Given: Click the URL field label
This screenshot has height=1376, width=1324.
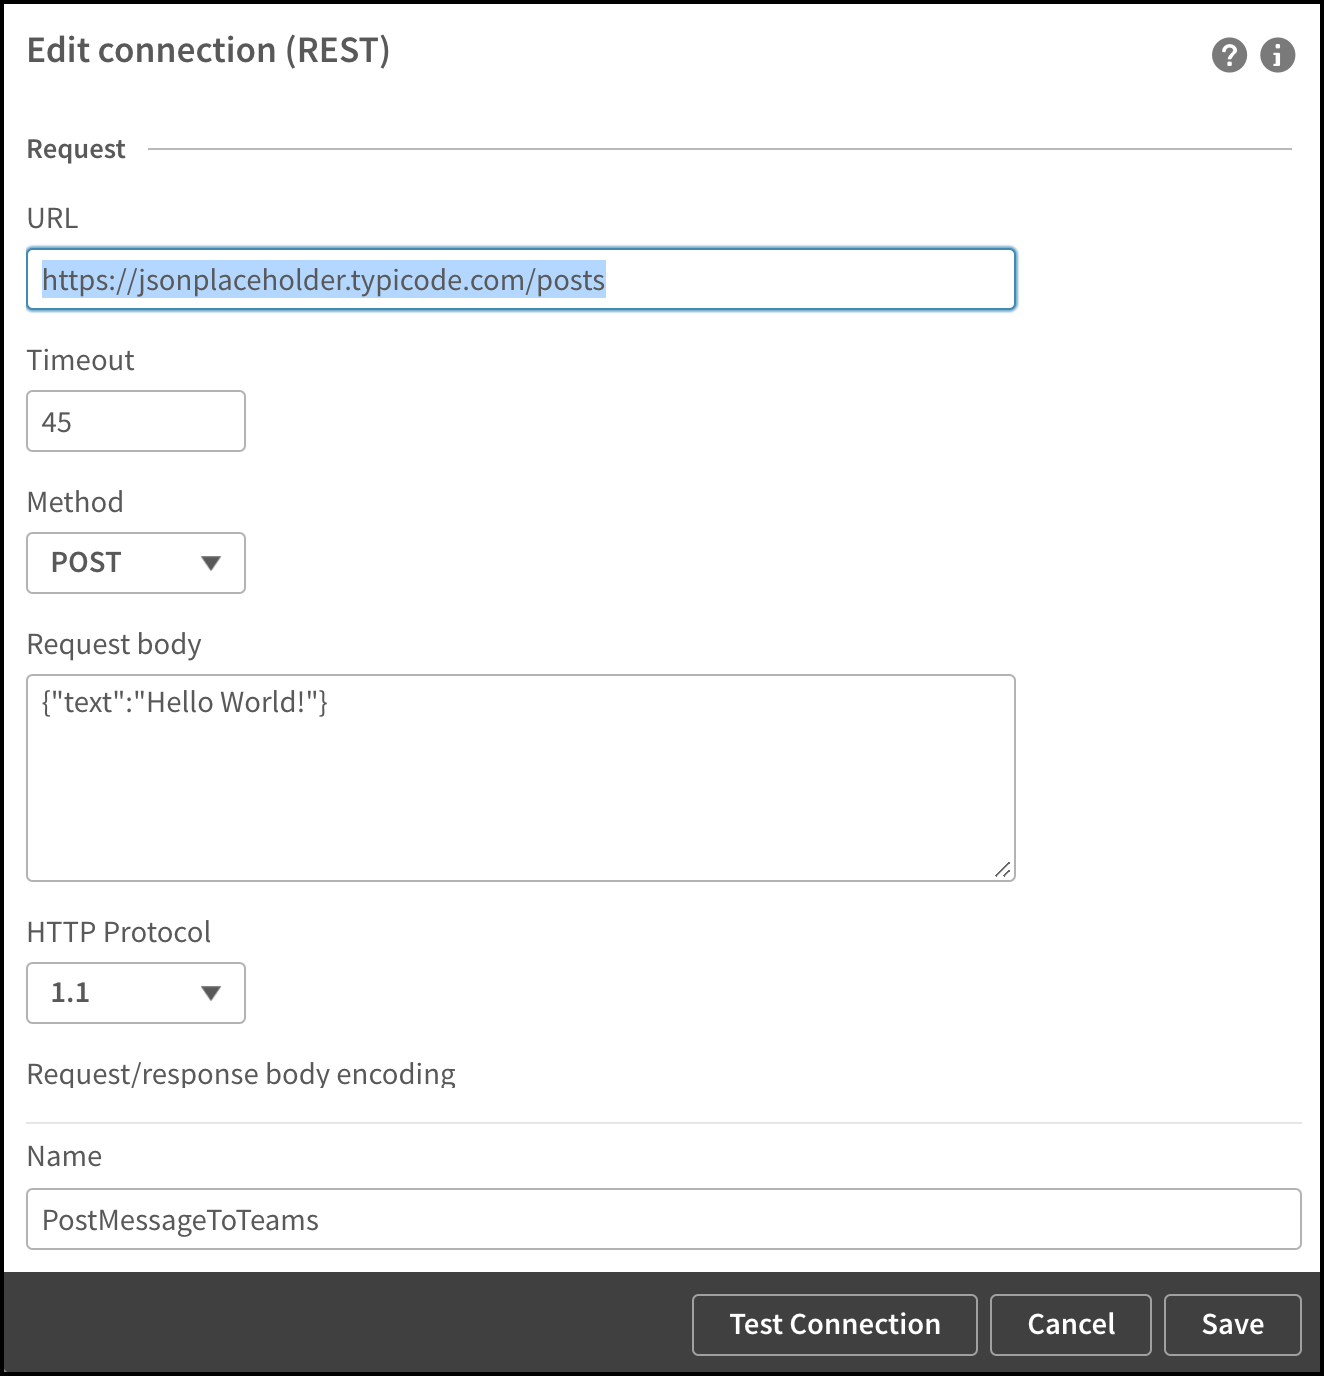Looking at the screenshot, I should click(x=52, y=218).
